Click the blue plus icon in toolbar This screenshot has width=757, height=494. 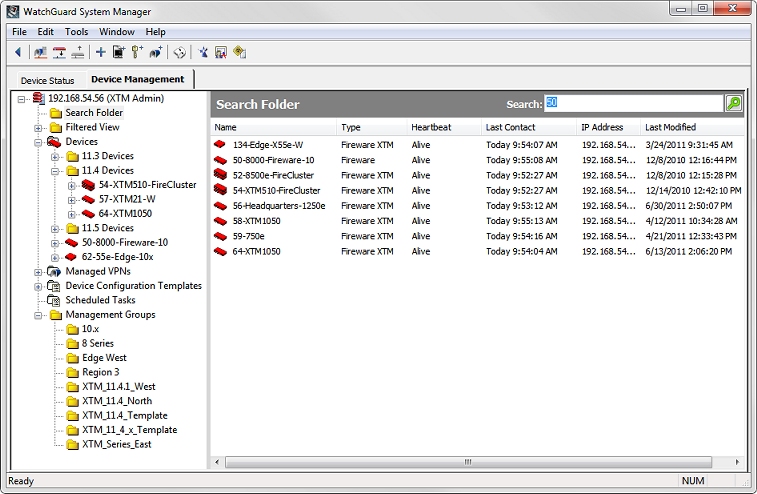(100, 52)
